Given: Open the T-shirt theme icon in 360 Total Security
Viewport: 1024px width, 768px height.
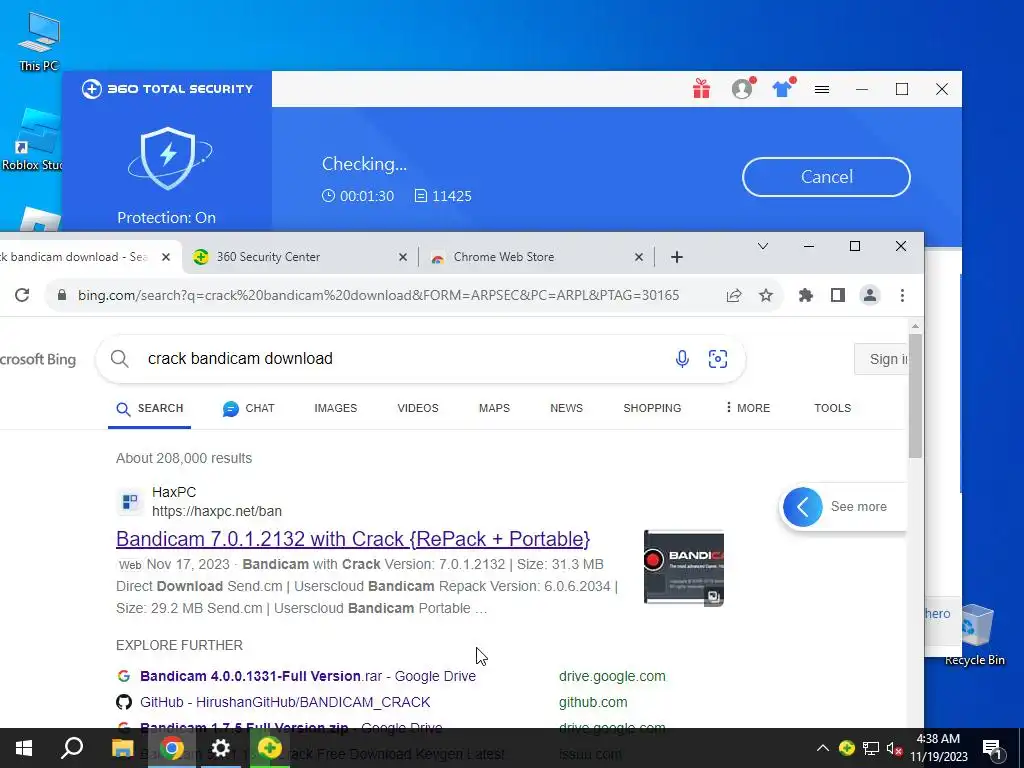Looking at the screenshot, I should click(x=783, y=89).
